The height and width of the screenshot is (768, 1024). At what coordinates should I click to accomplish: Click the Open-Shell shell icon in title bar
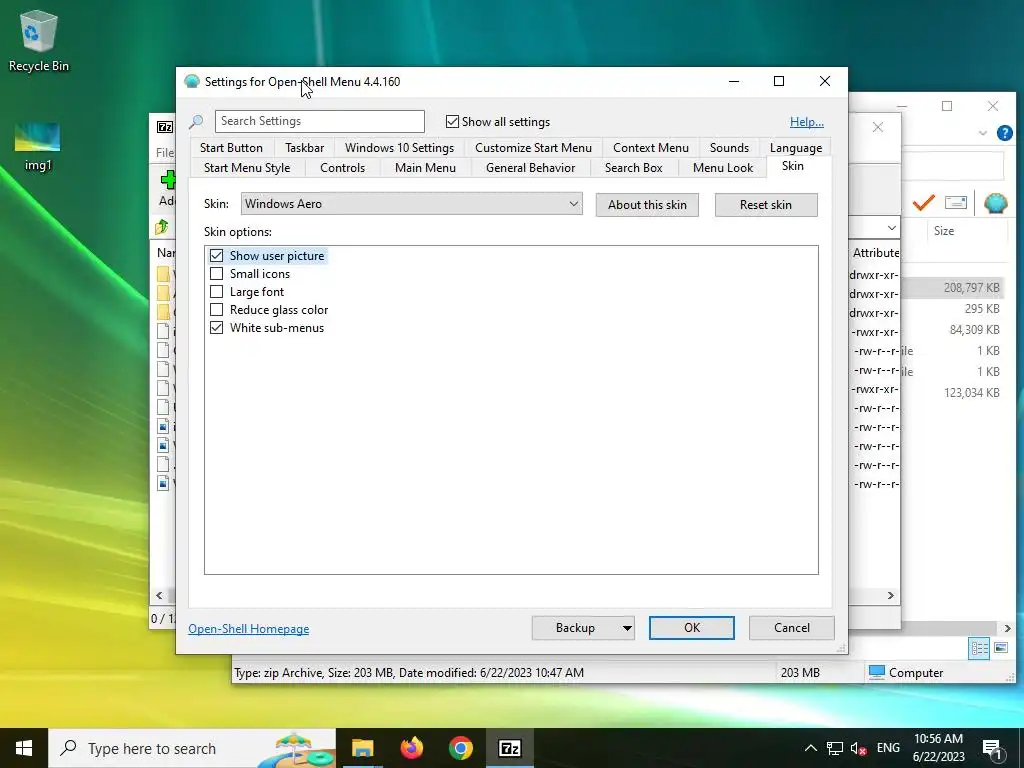(191, 82)
